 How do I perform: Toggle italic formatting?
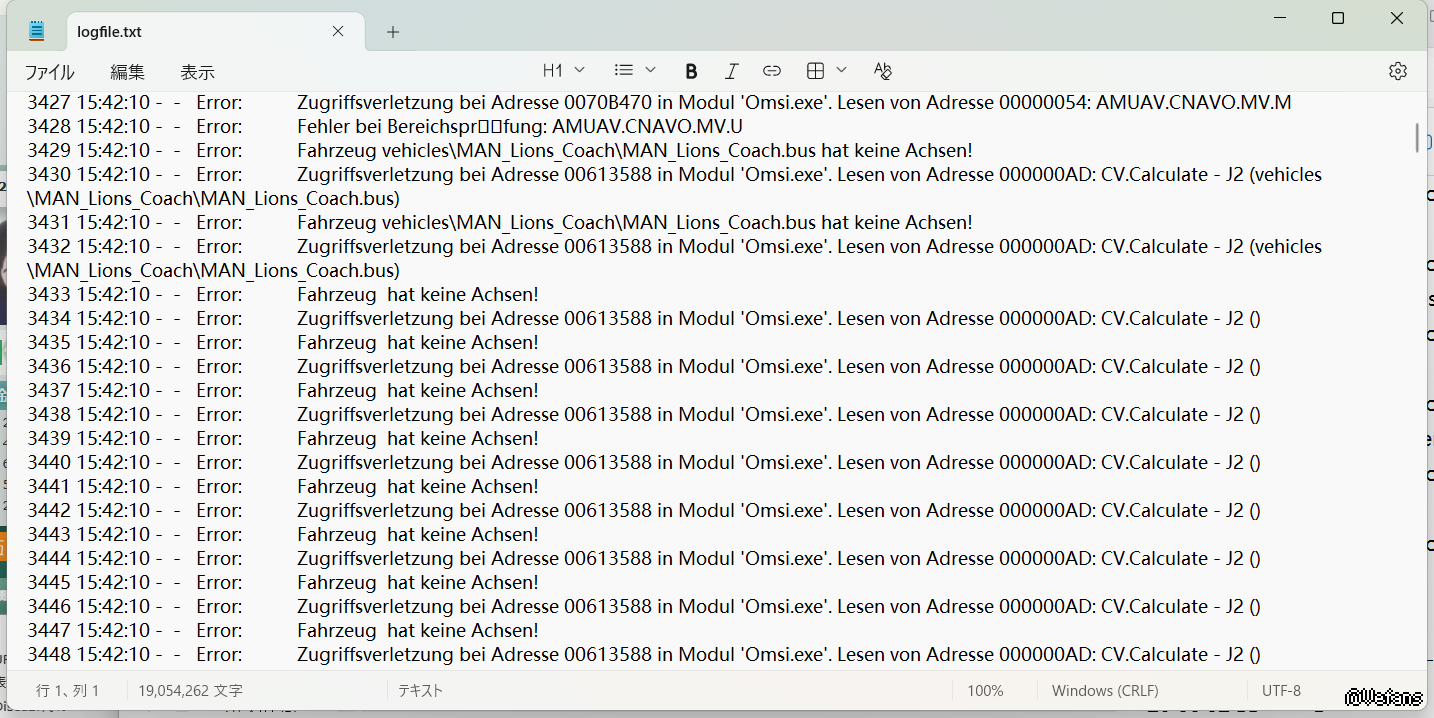pyautogui.click(x=731, y=71)
